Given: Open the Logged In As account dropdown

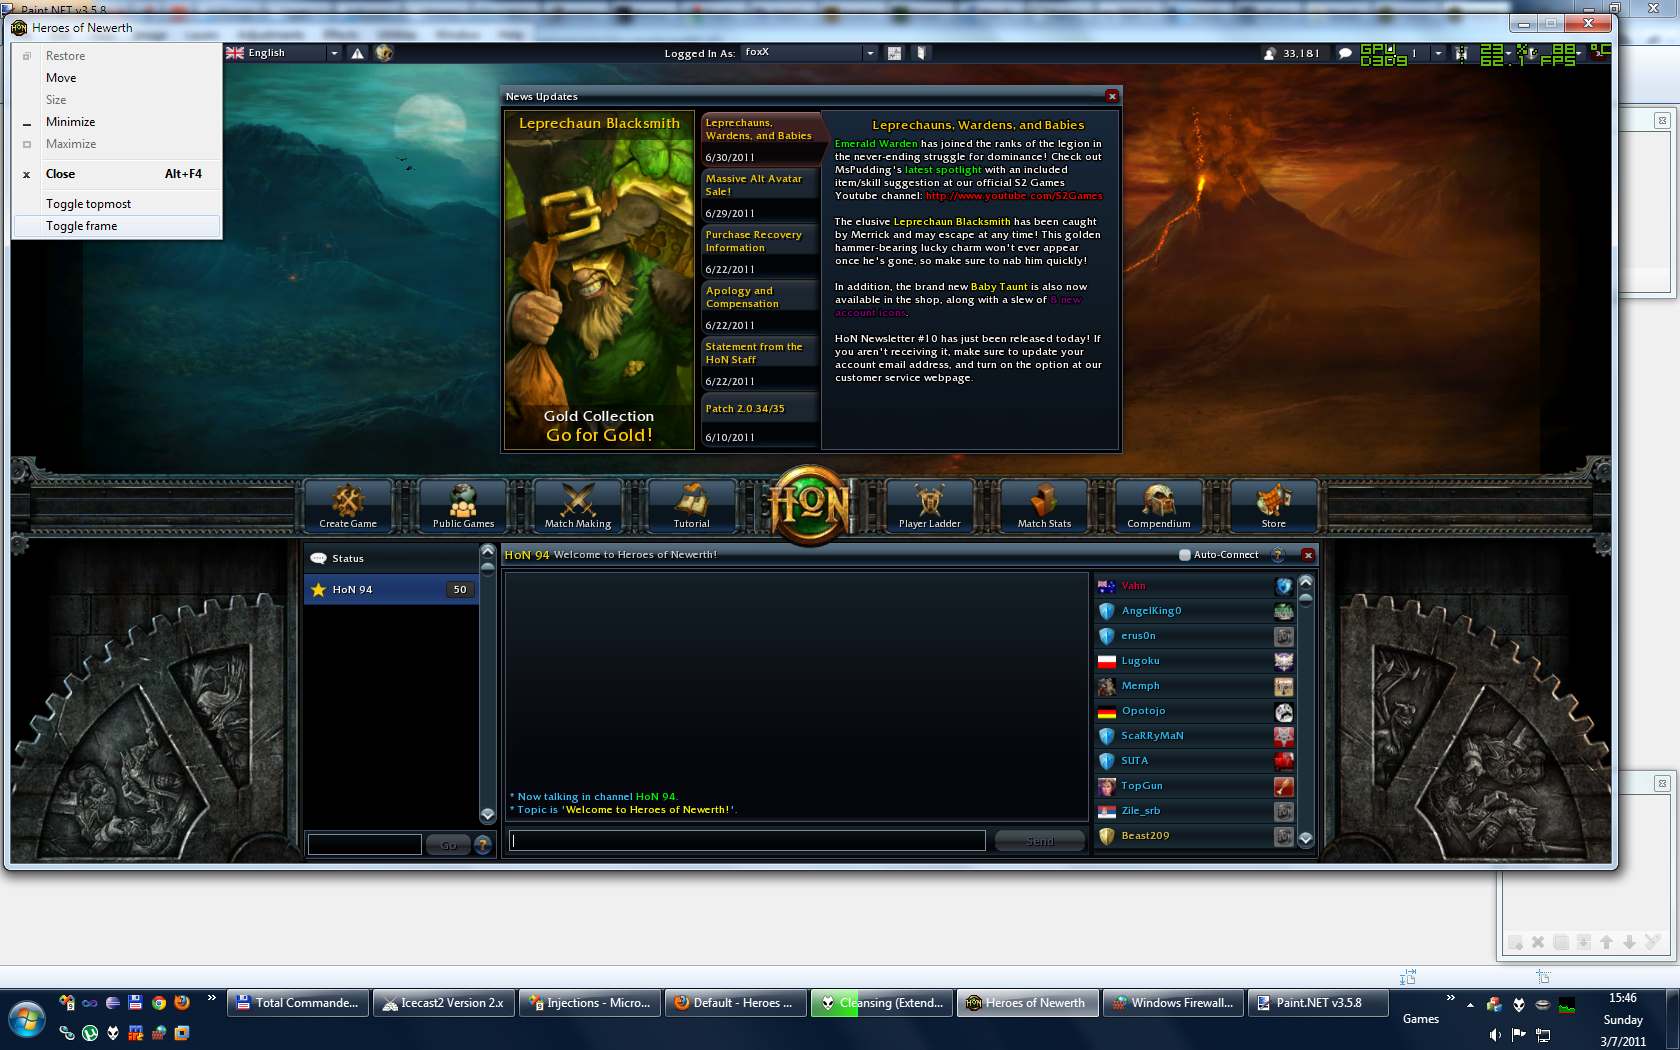Looking at the screenshot, I should [869, 53].
